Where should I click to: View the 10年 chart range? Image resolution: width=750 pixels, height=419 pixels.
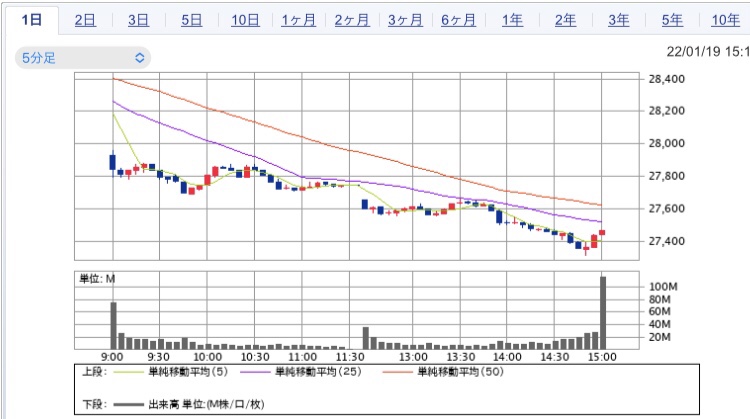tap(726, 20)
